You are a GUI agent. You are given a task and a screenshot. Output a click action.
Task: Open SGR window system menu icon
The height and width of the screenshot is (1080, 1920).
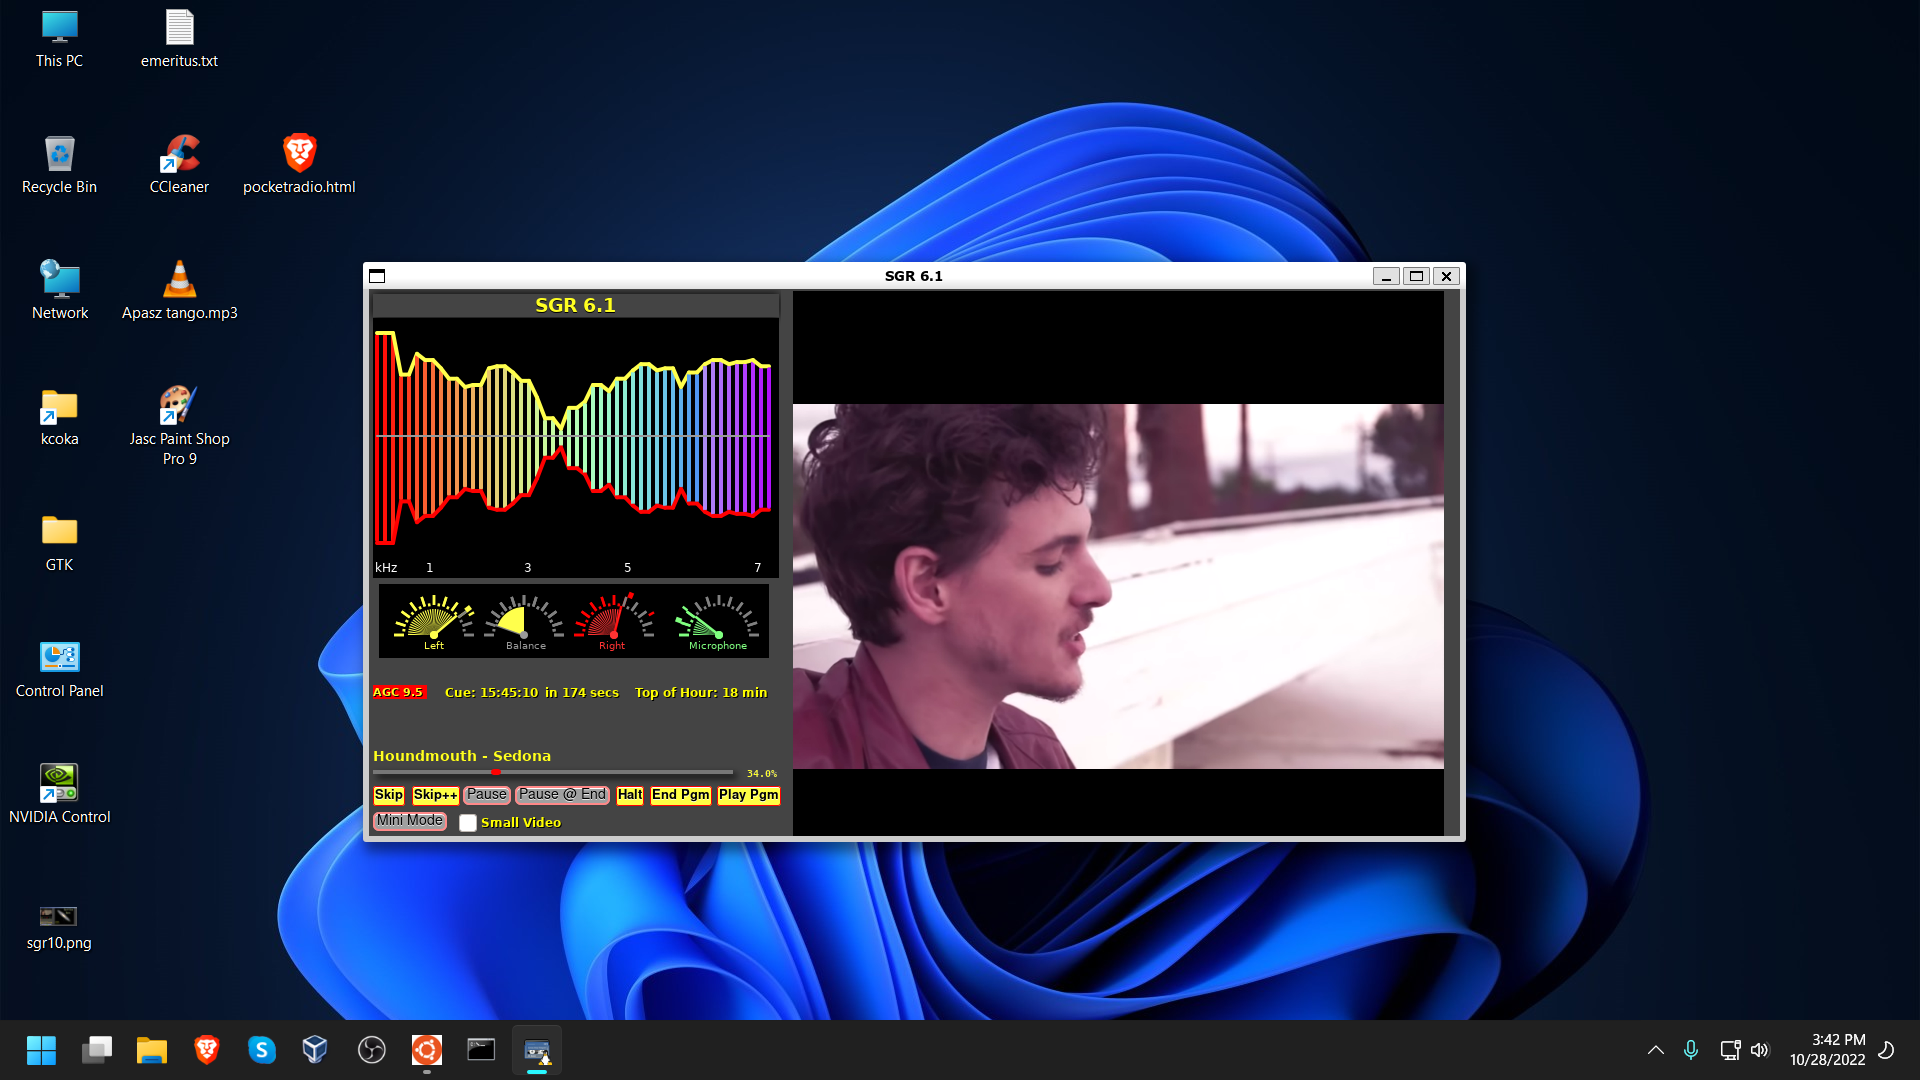[x=377, y=276]
